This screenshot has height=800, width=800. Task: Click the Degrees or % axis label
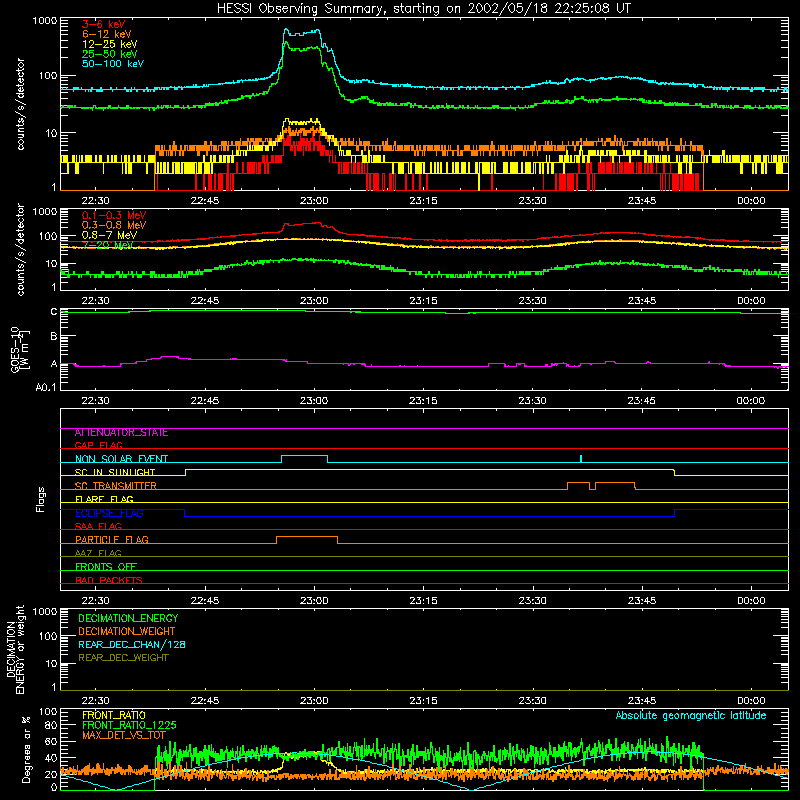(27, 749)
